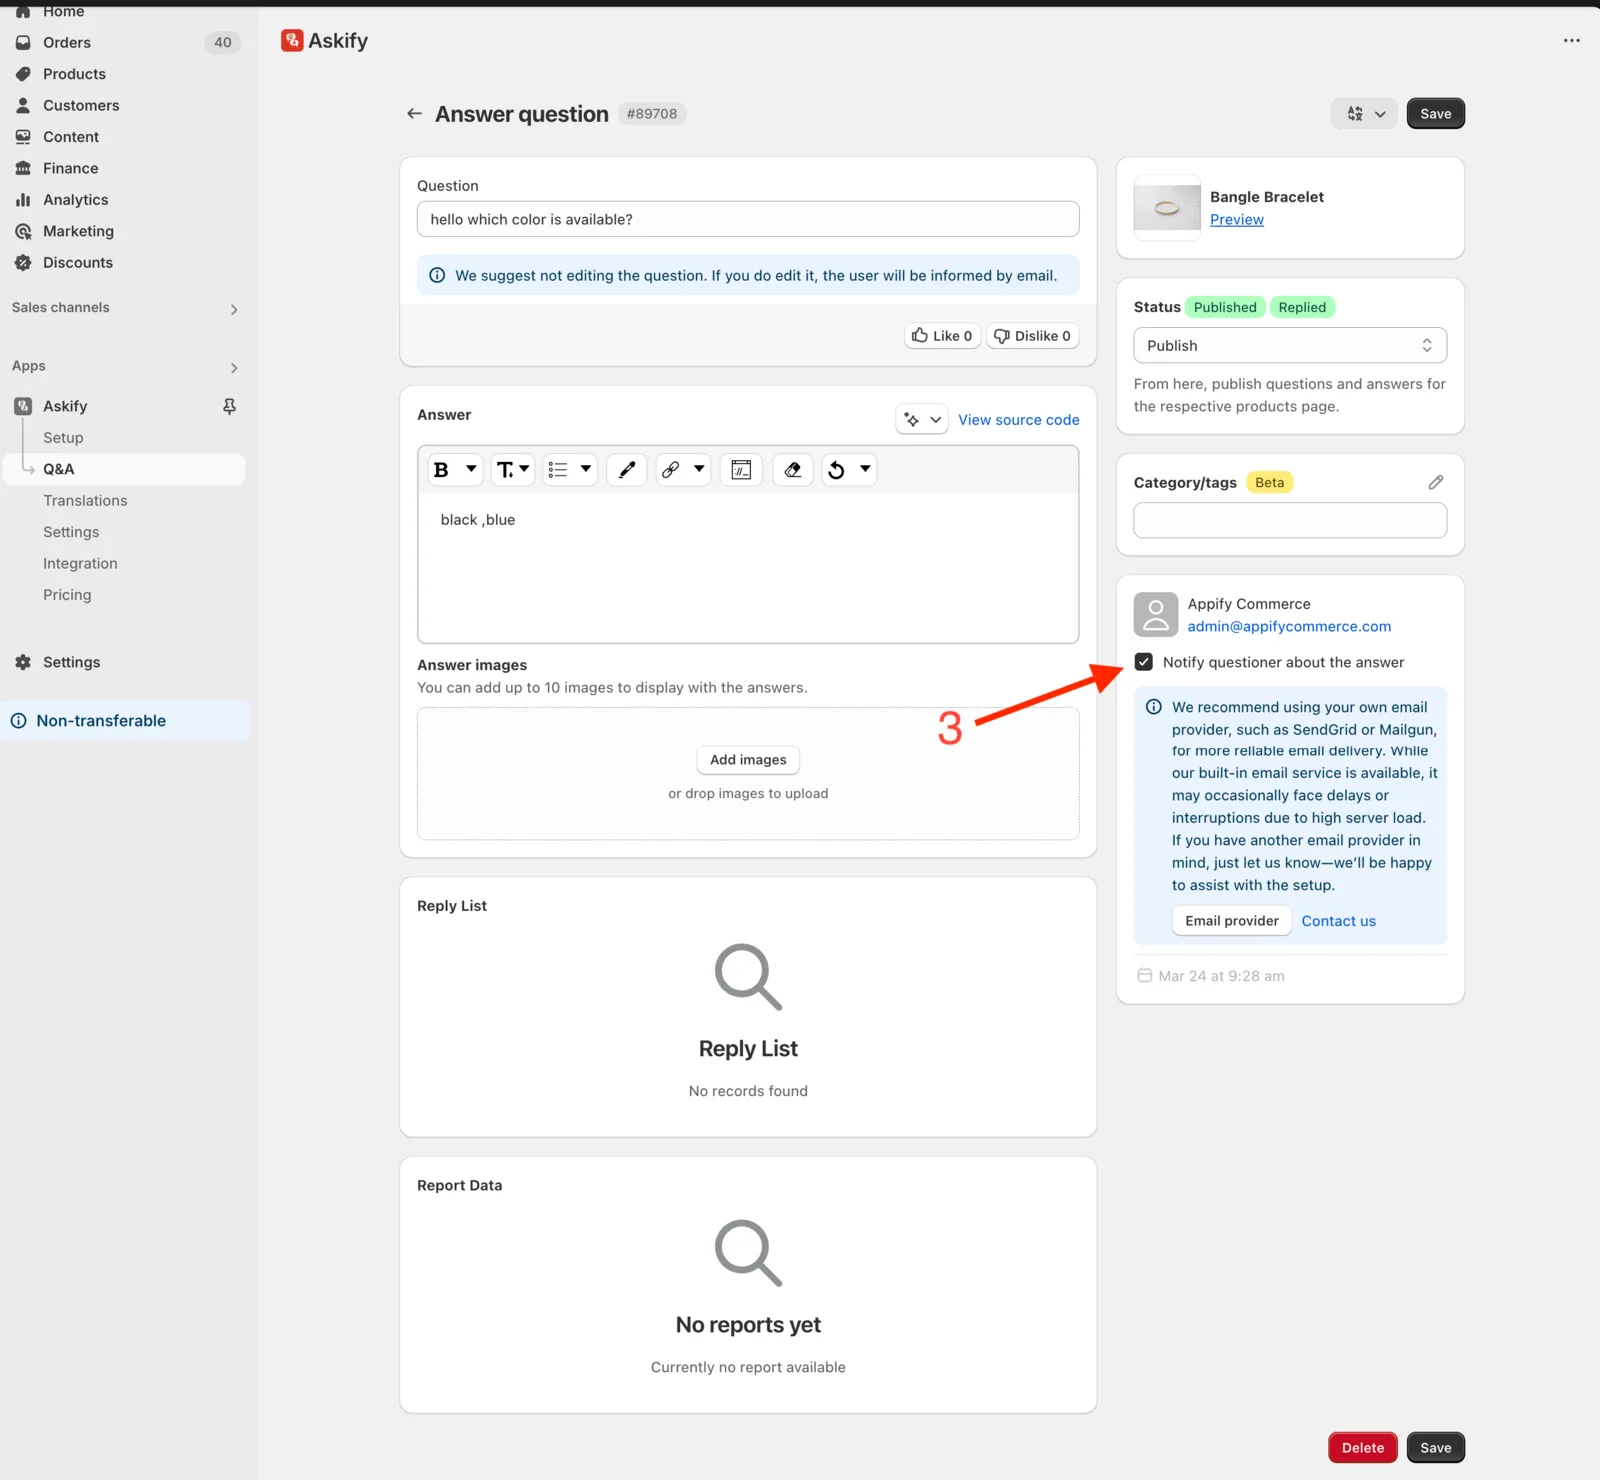1600x1480 pixels.
Task: Click inside the answer text area
Action: click(x=748, y=568)
